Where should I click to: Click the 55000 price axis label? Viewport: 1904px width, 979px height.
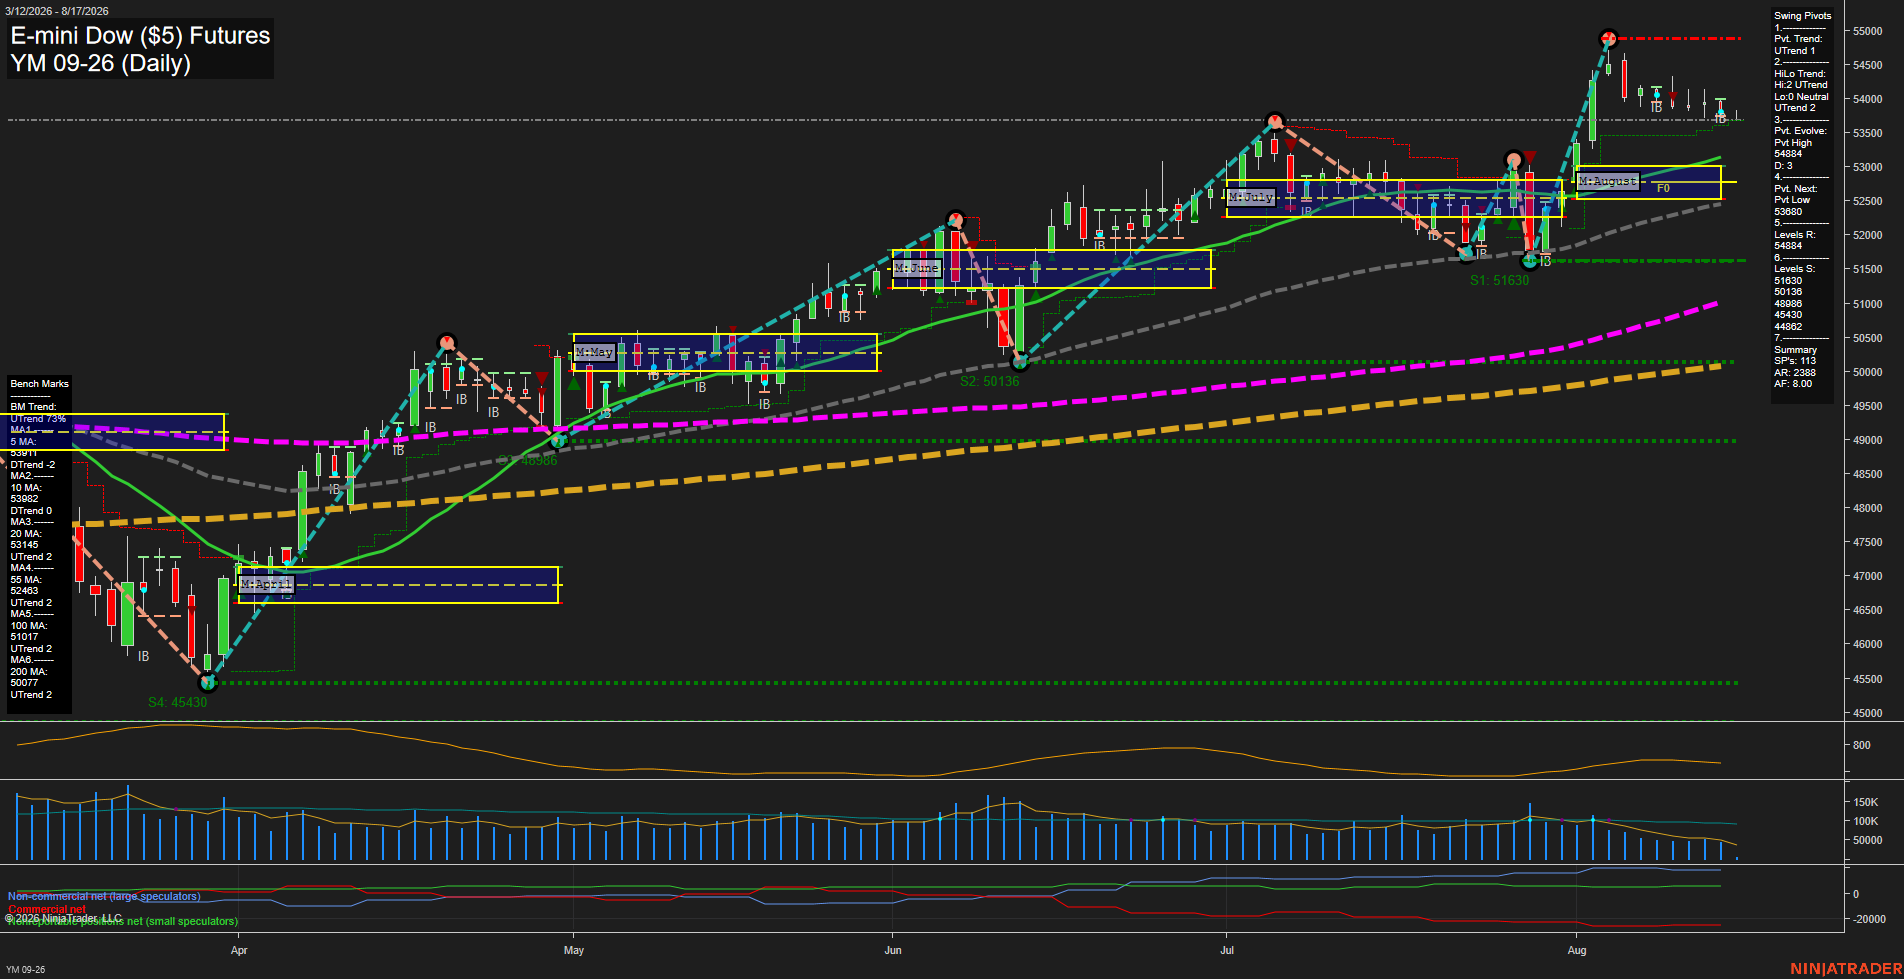pos(1868,31)
